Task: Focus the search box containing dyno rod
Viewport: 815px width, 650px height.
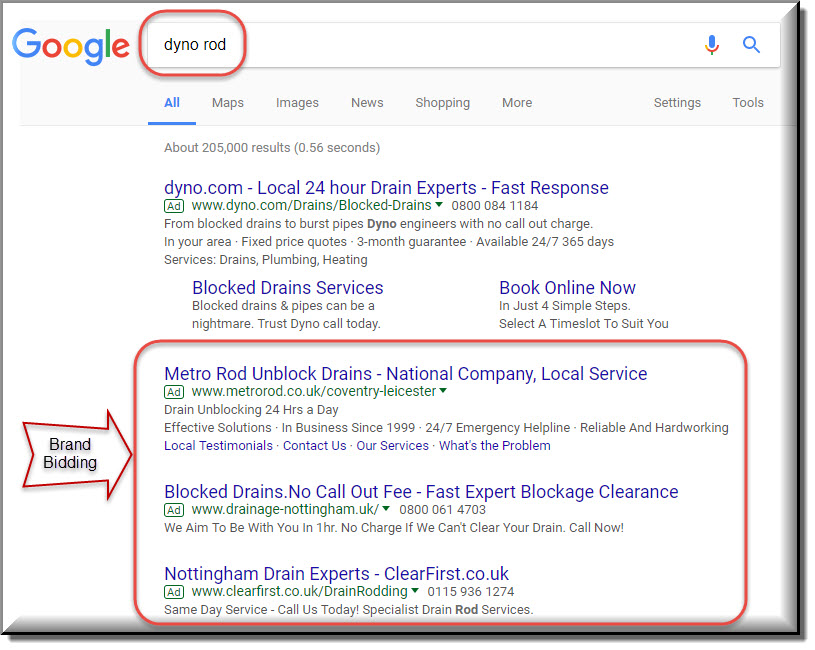Action: pyautogui.click(x=463, y=45)
